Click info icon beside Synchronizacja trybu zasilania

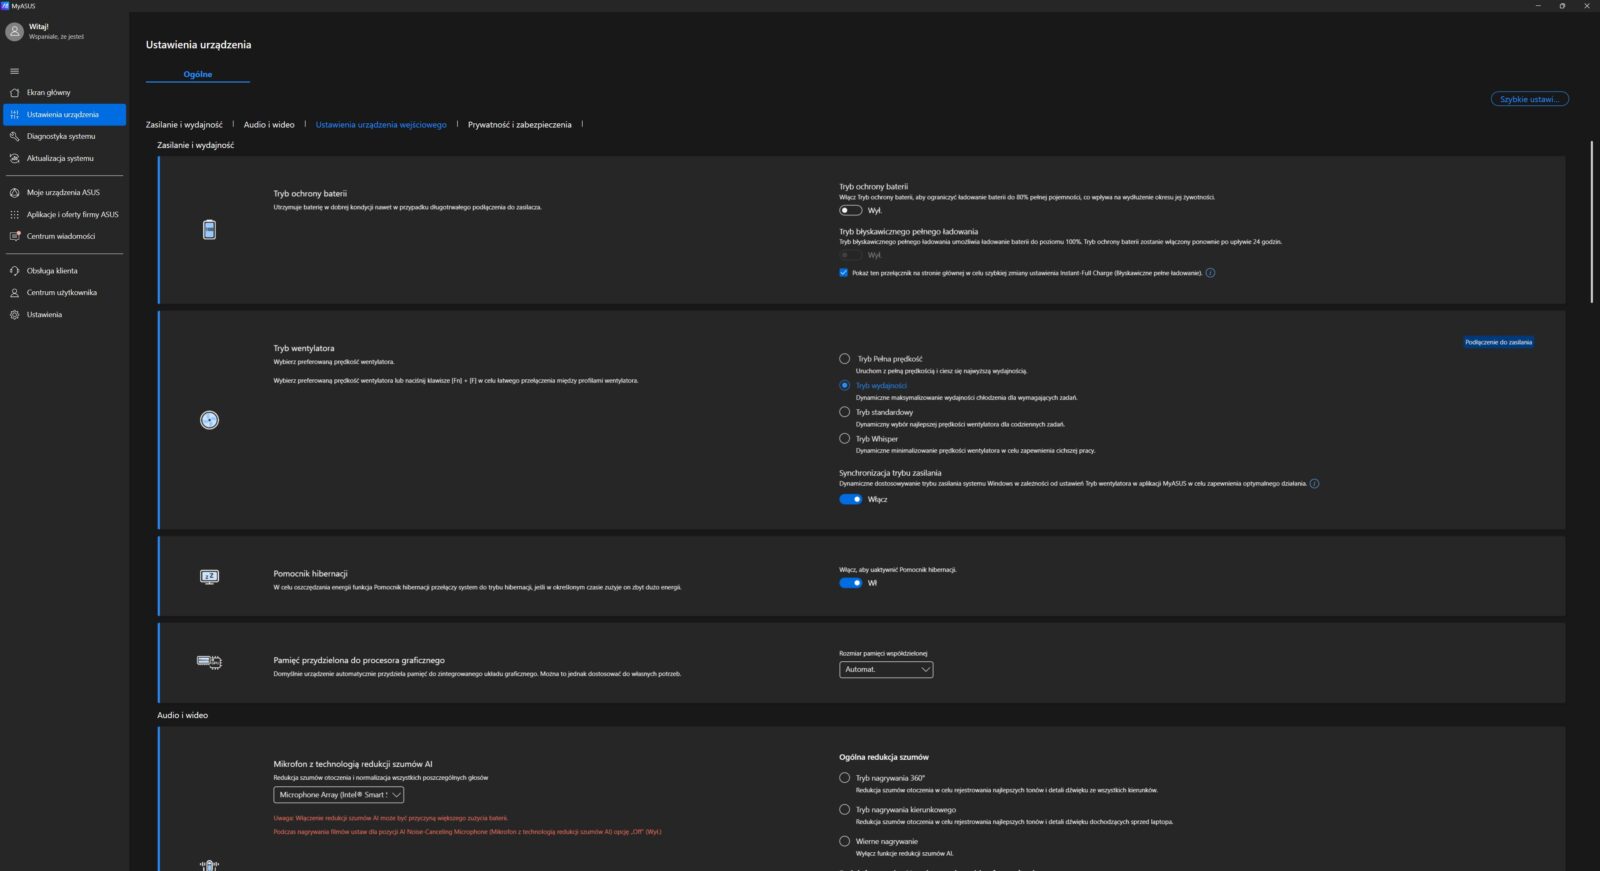tap(1314, 484)
